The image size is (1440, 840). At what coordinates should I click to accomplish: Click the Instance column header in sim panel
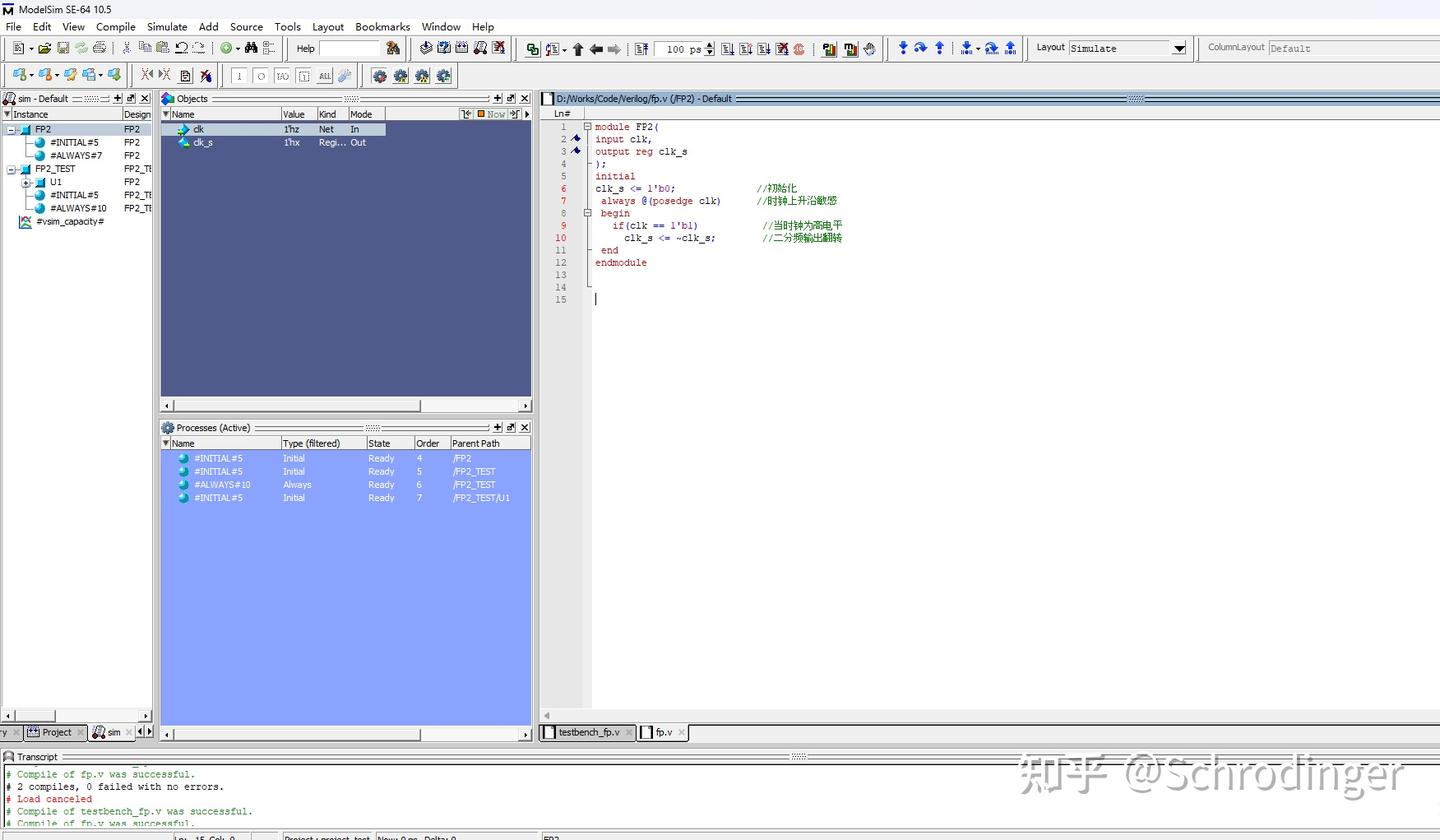click(66, 114)
